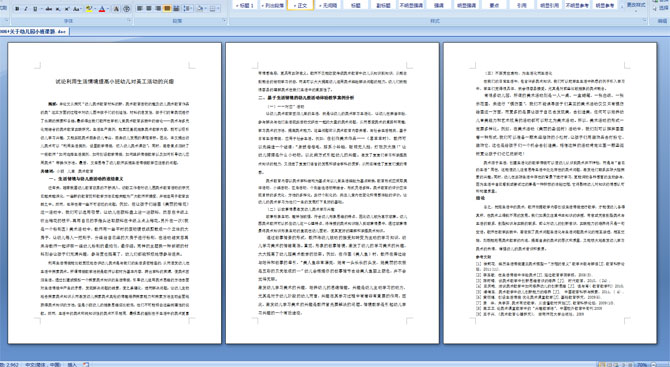Open the 更改样式 change styles menu

(636, 5)
